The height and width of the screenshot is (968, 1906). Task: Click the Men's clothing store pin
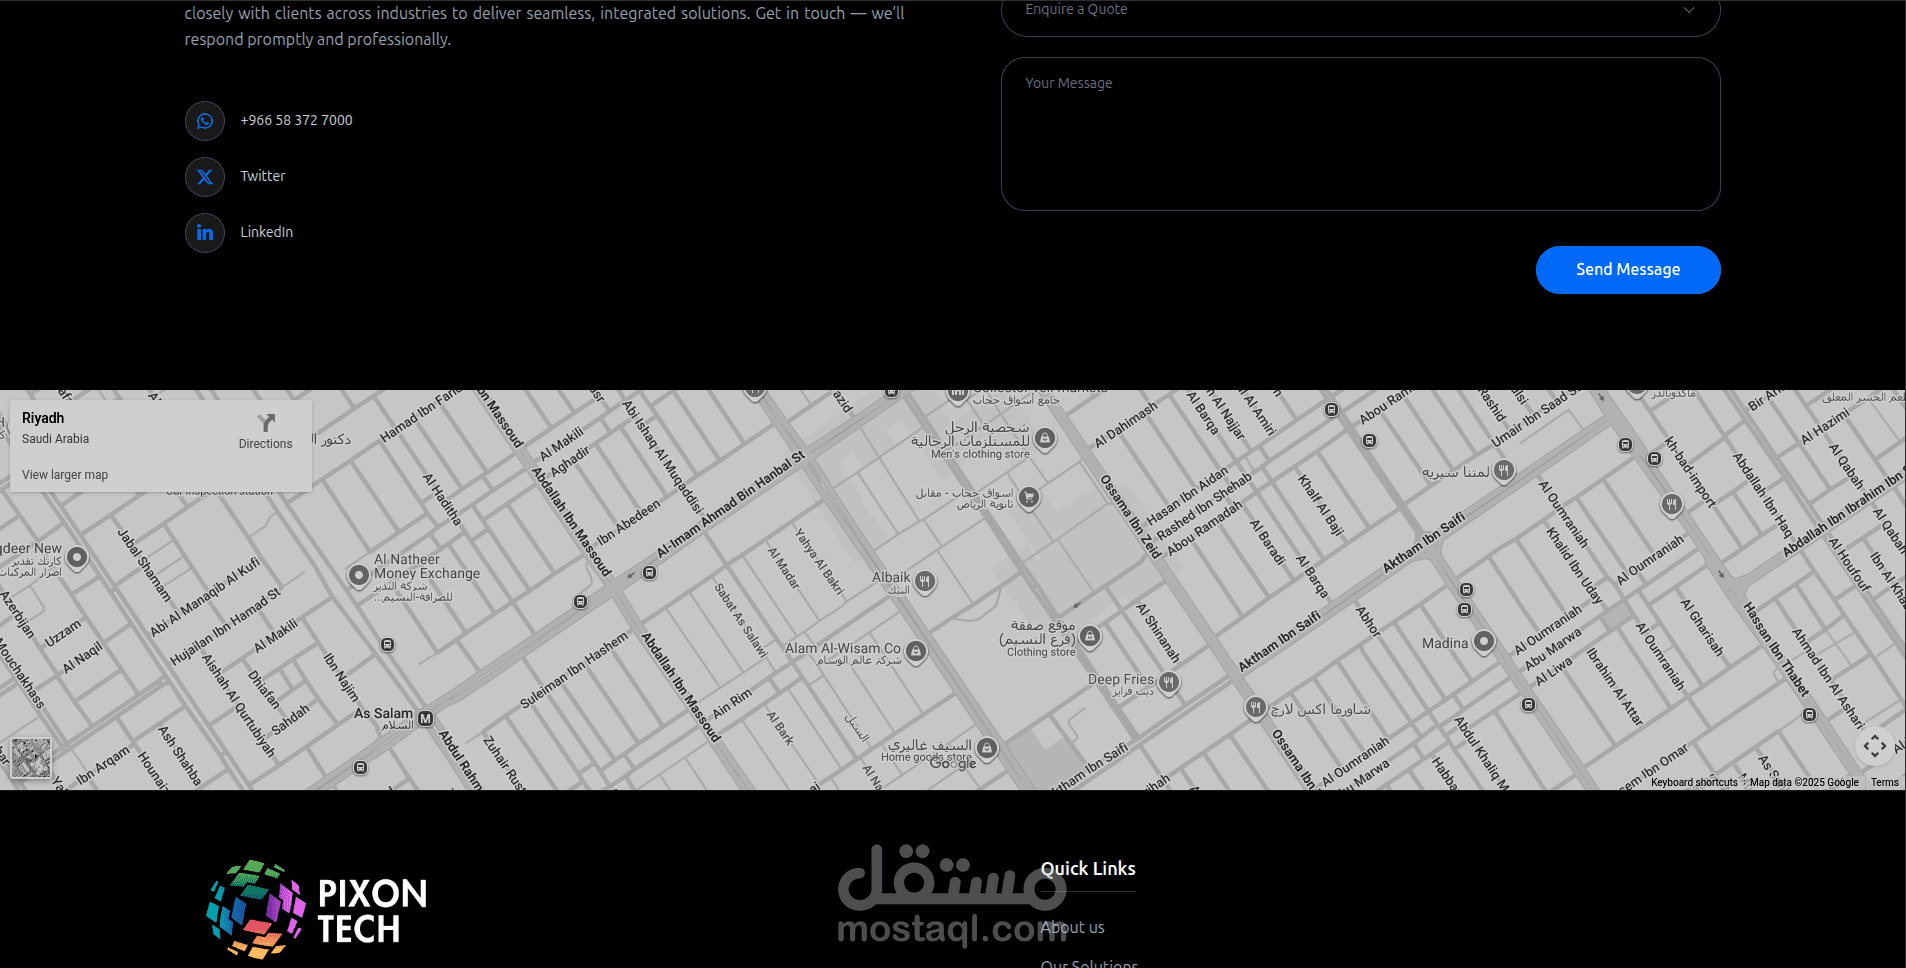tap(1045, 439)
